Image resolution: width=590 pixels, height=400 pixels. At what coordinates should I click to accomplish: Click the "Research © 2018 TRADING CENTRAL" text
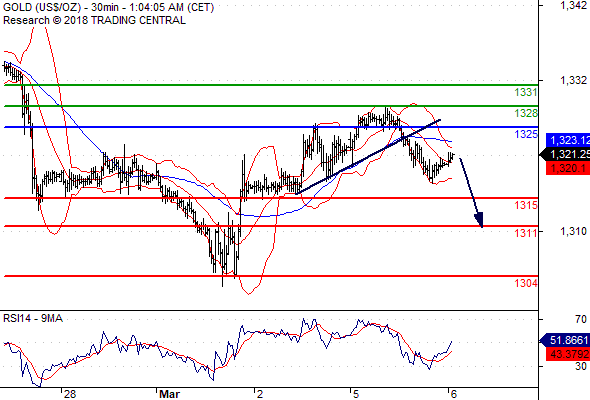click(94, 20)
